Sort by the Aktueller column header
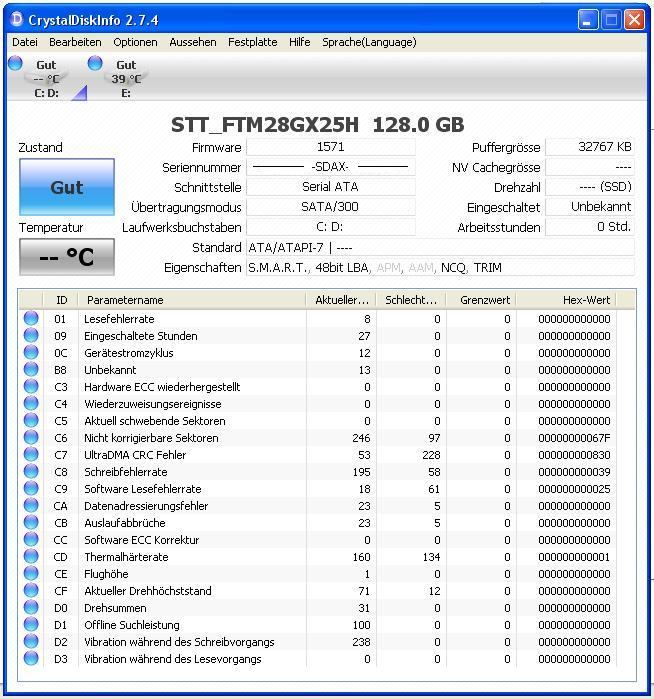The width and height of the screenshot is (654, 699). [x=341, y=300]
